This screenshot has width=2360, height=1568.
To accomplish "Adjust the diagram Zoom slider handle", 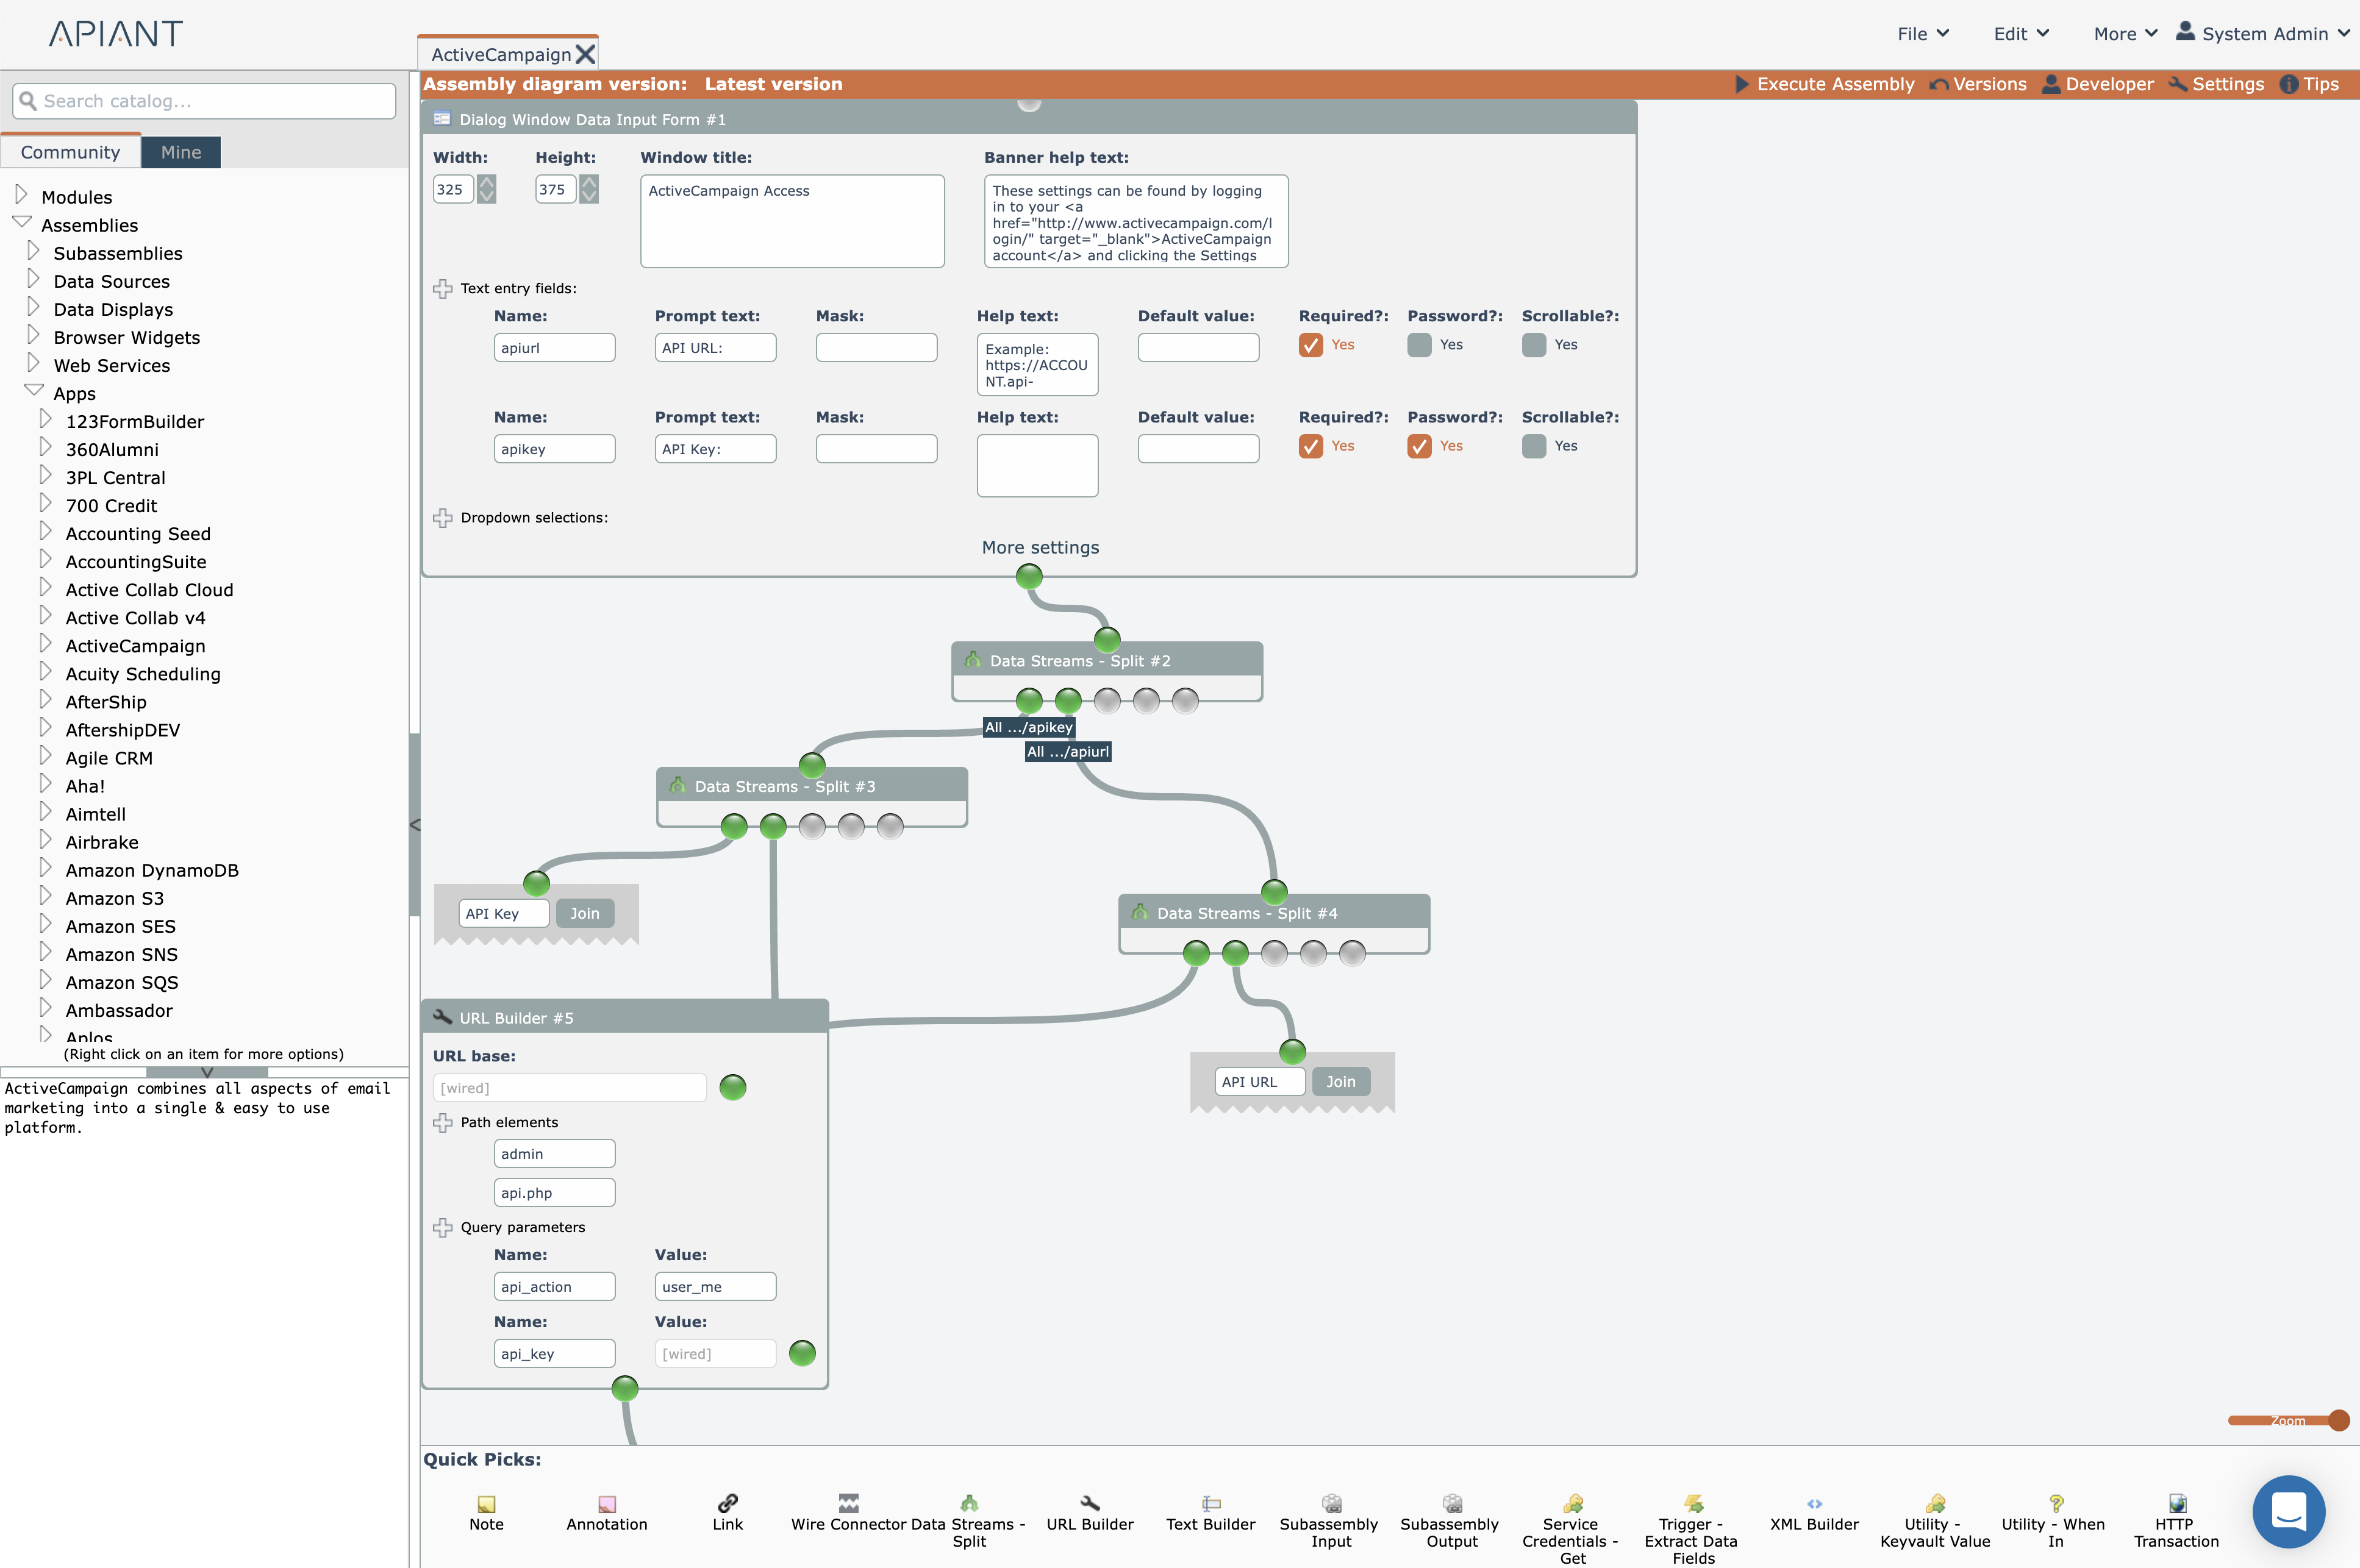I will [x=2338, y=1420].
